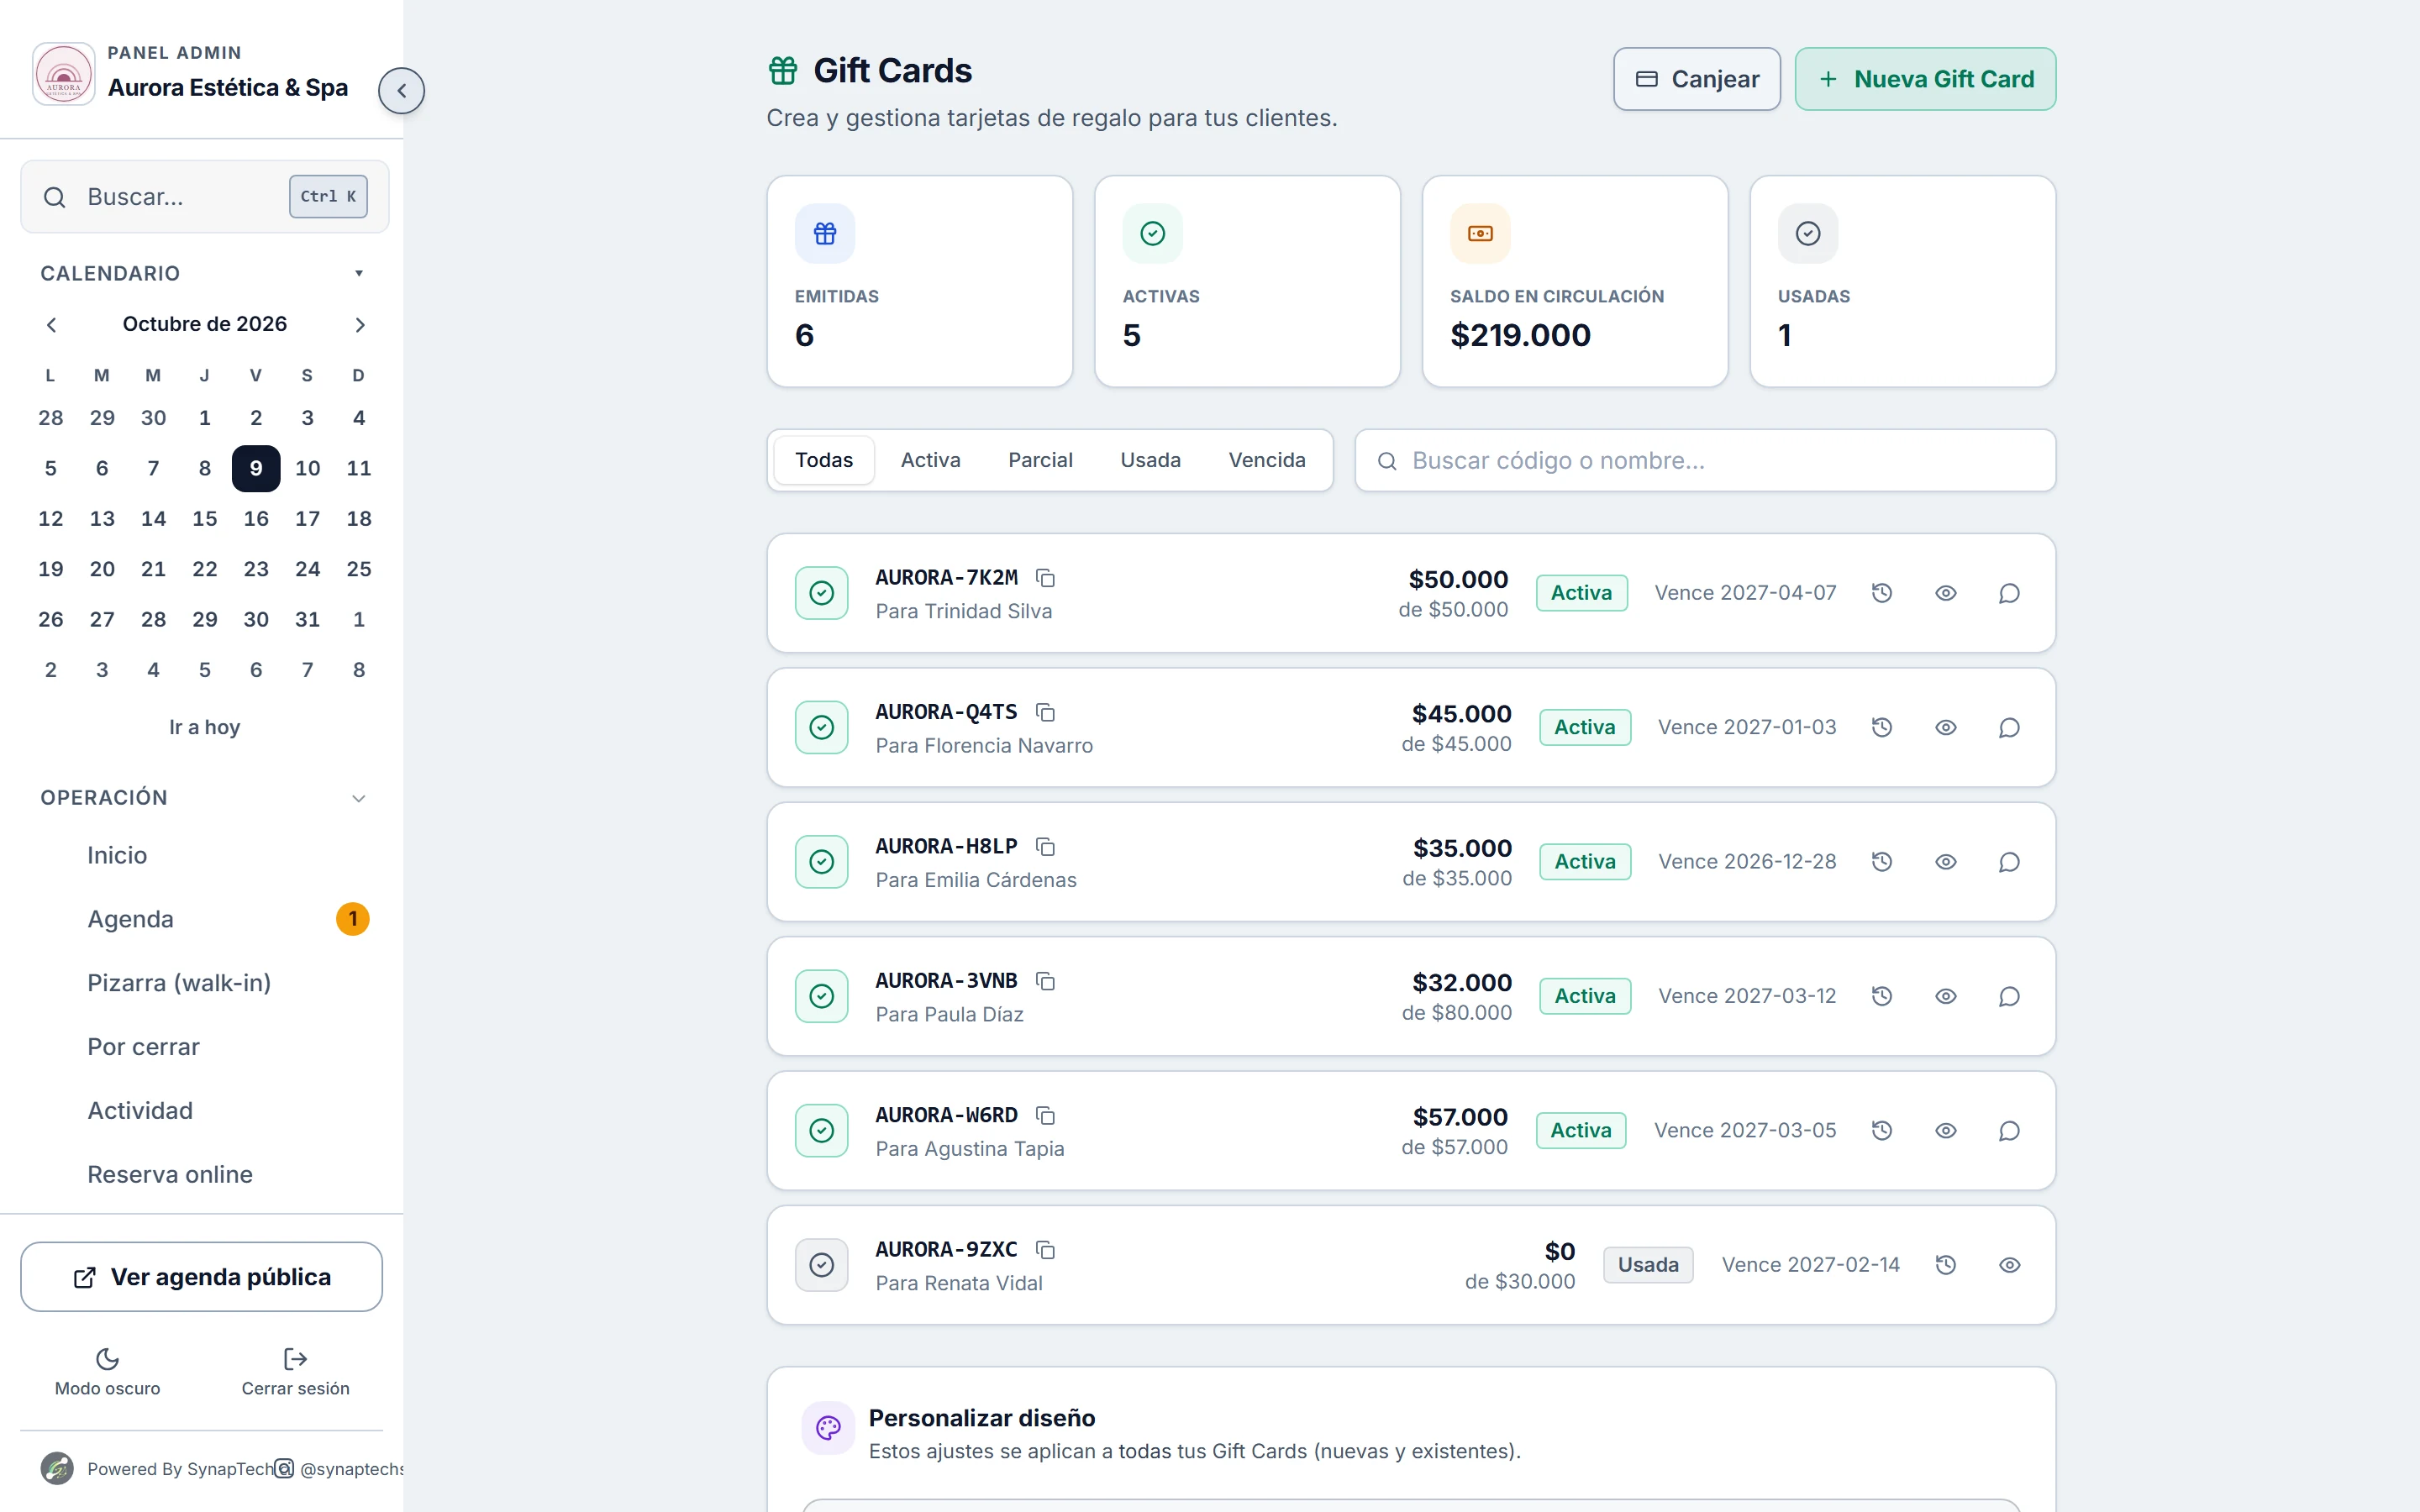The width and height of the screenshot is (2420, 1512).
Task: Copy the AURORA-Q4TS code
Action: [x=1045, y=712]
